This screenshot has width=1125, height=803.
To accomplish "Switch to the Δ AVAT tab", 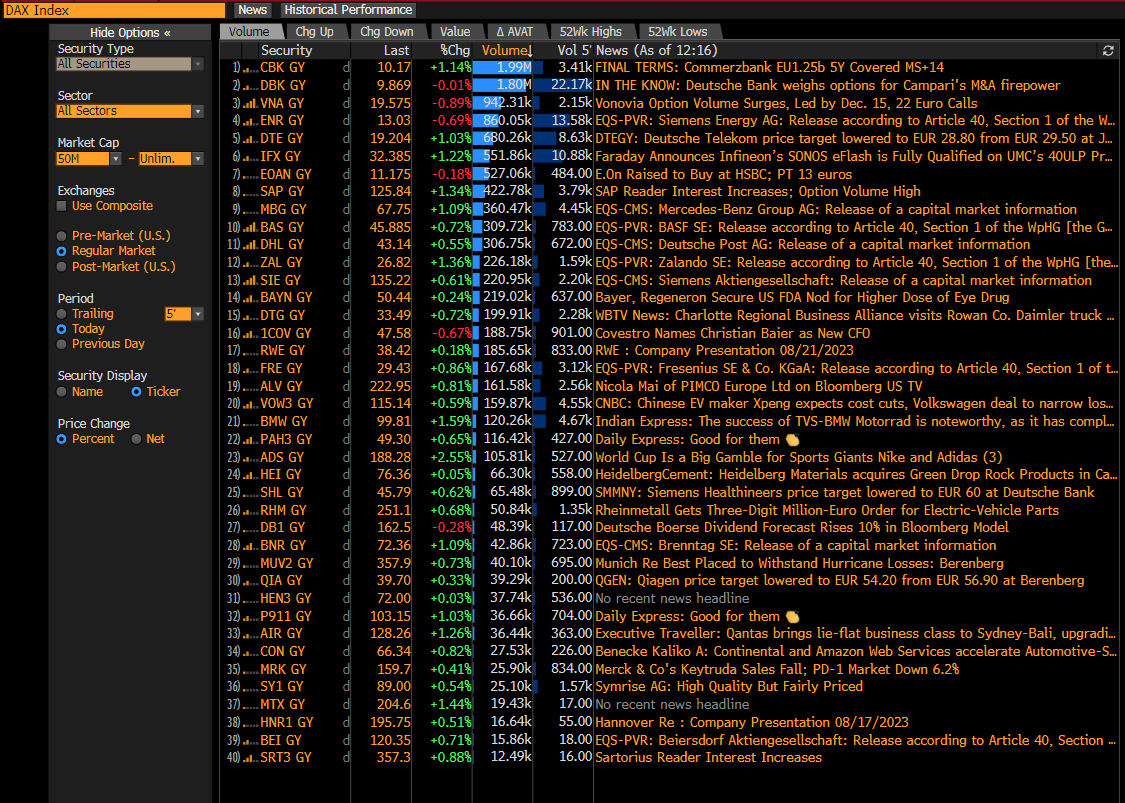I will tap(515, 32).
